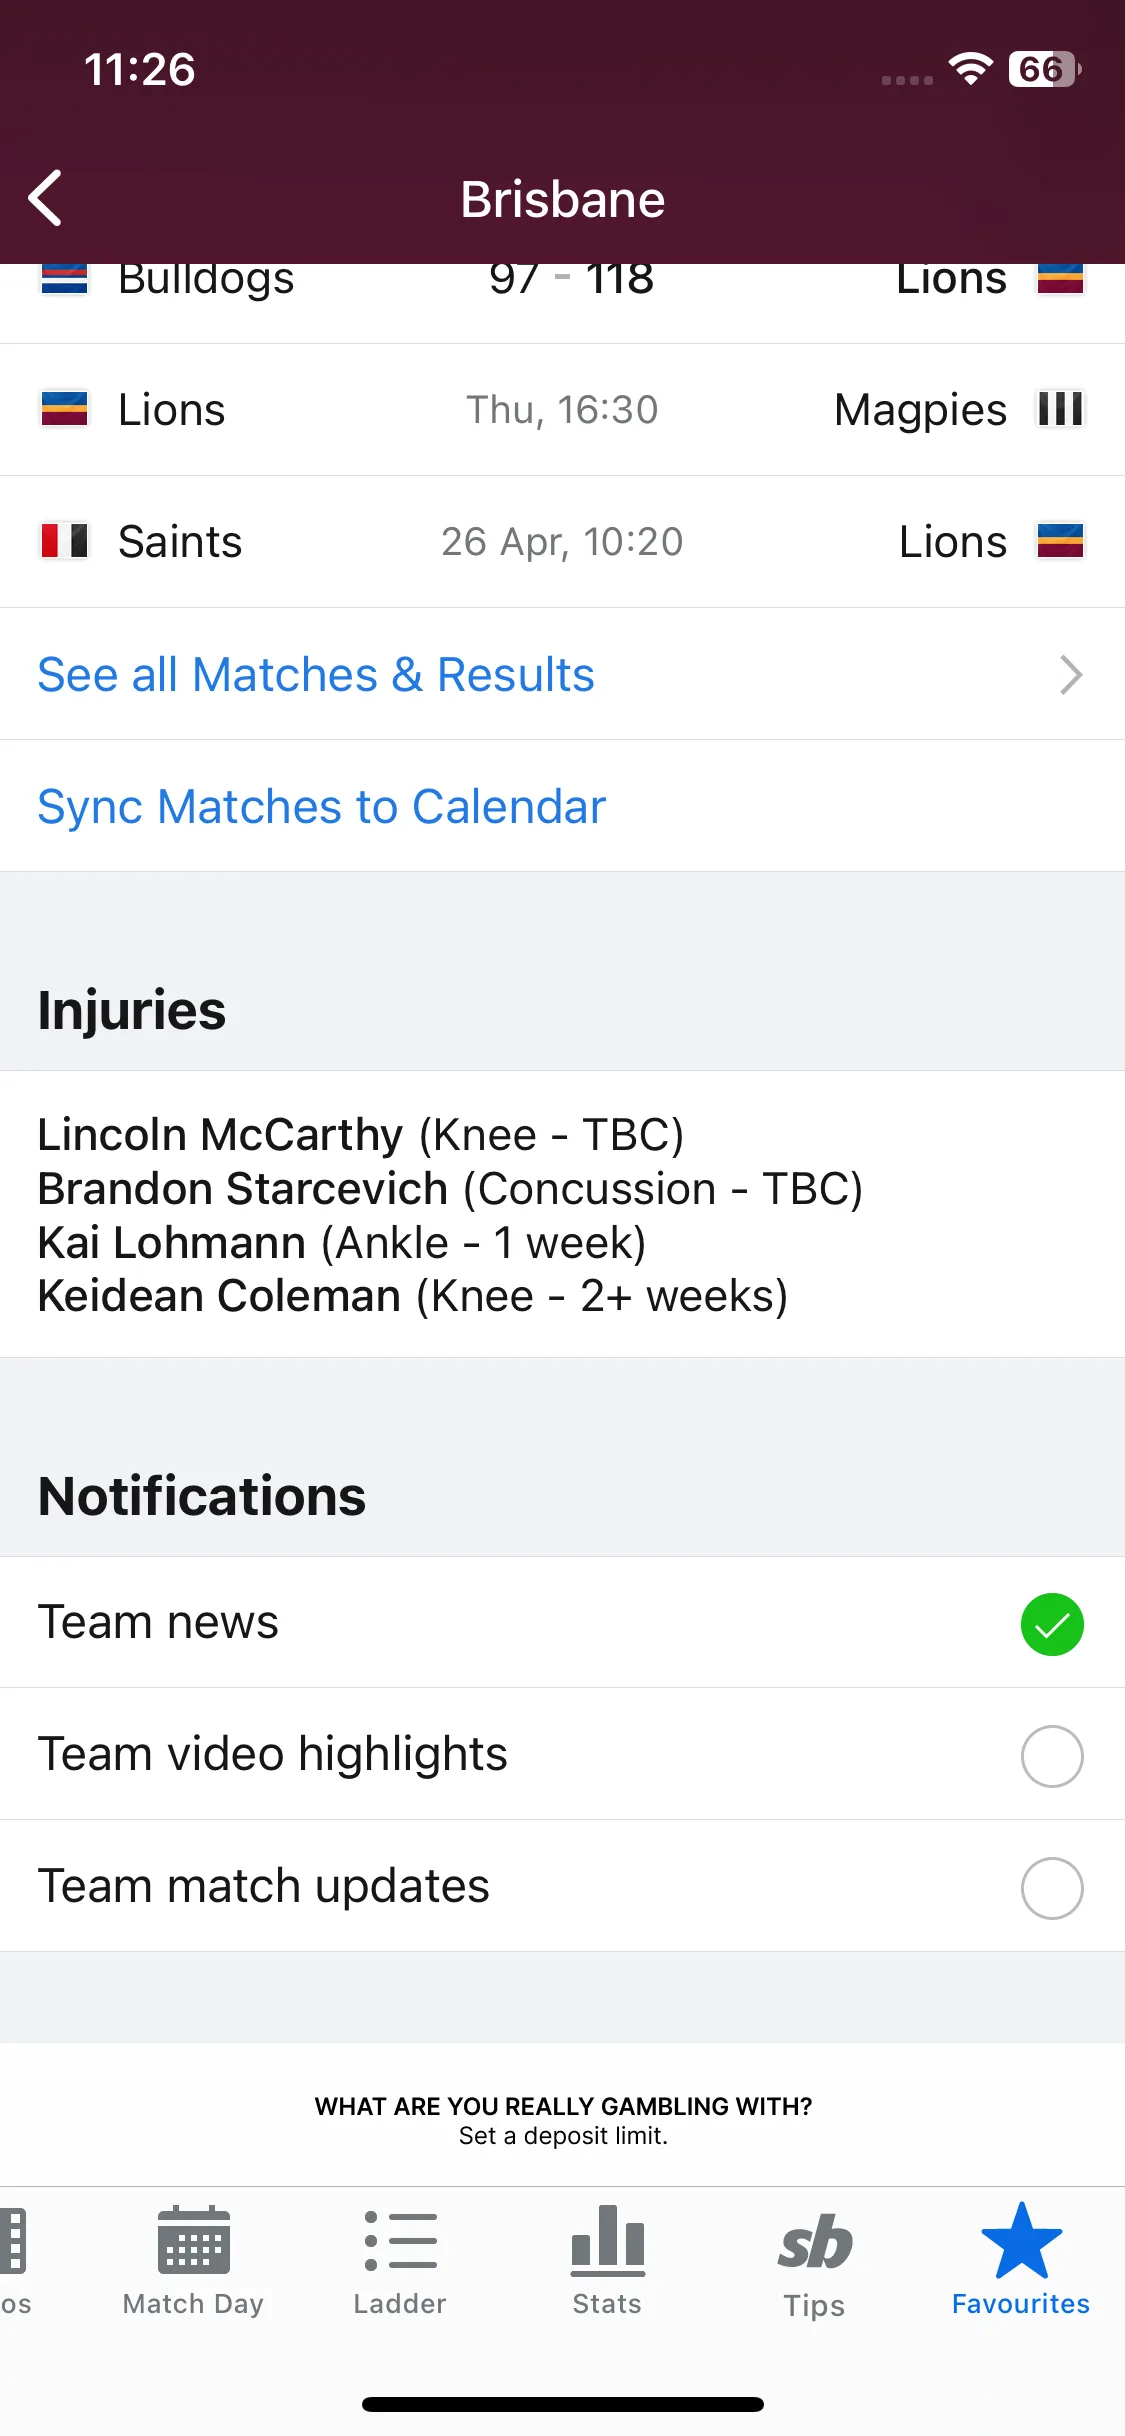
Task: Tap See all Matches & Results link
Action: click(x=316, y=674)
